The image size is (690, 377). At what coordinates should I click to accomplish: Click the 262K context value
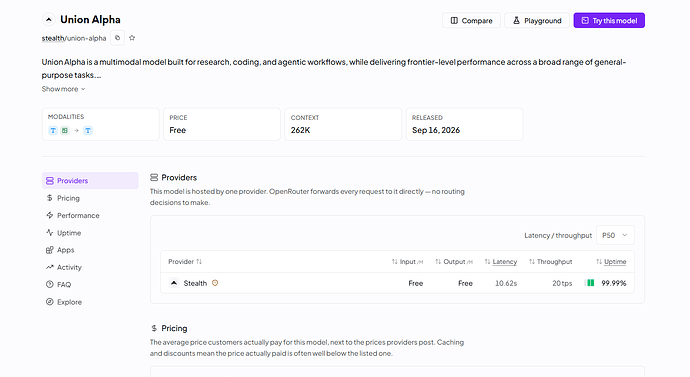(301, 130)
